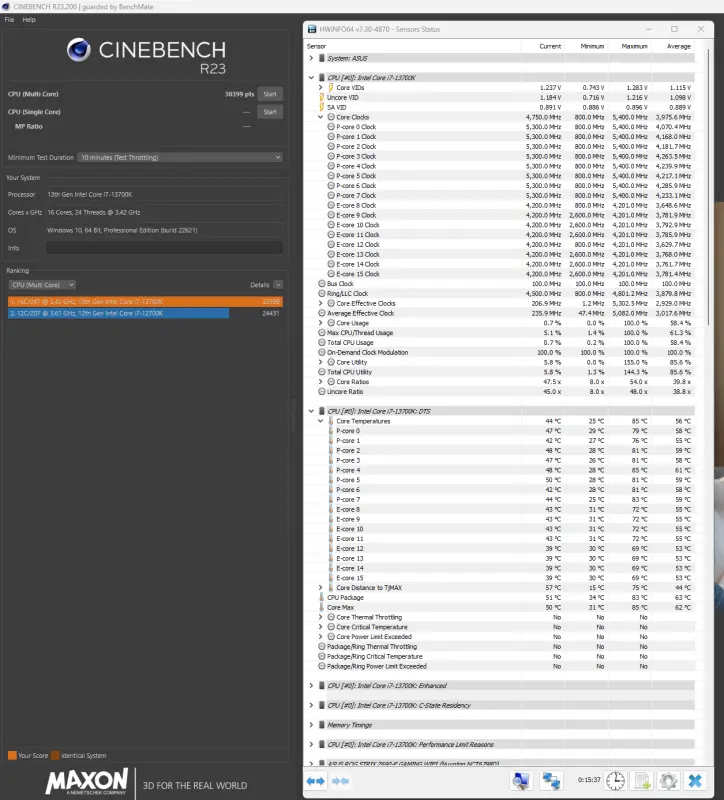The image size is (724, 800).
Task: Click the Minimum column header
Action: 592,46
